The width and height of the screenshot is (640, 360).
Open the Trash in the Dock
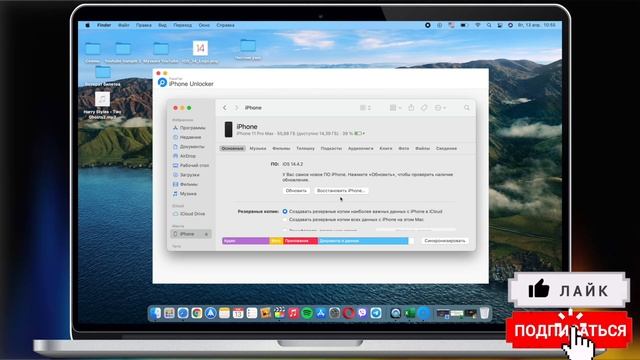point(484,313)
